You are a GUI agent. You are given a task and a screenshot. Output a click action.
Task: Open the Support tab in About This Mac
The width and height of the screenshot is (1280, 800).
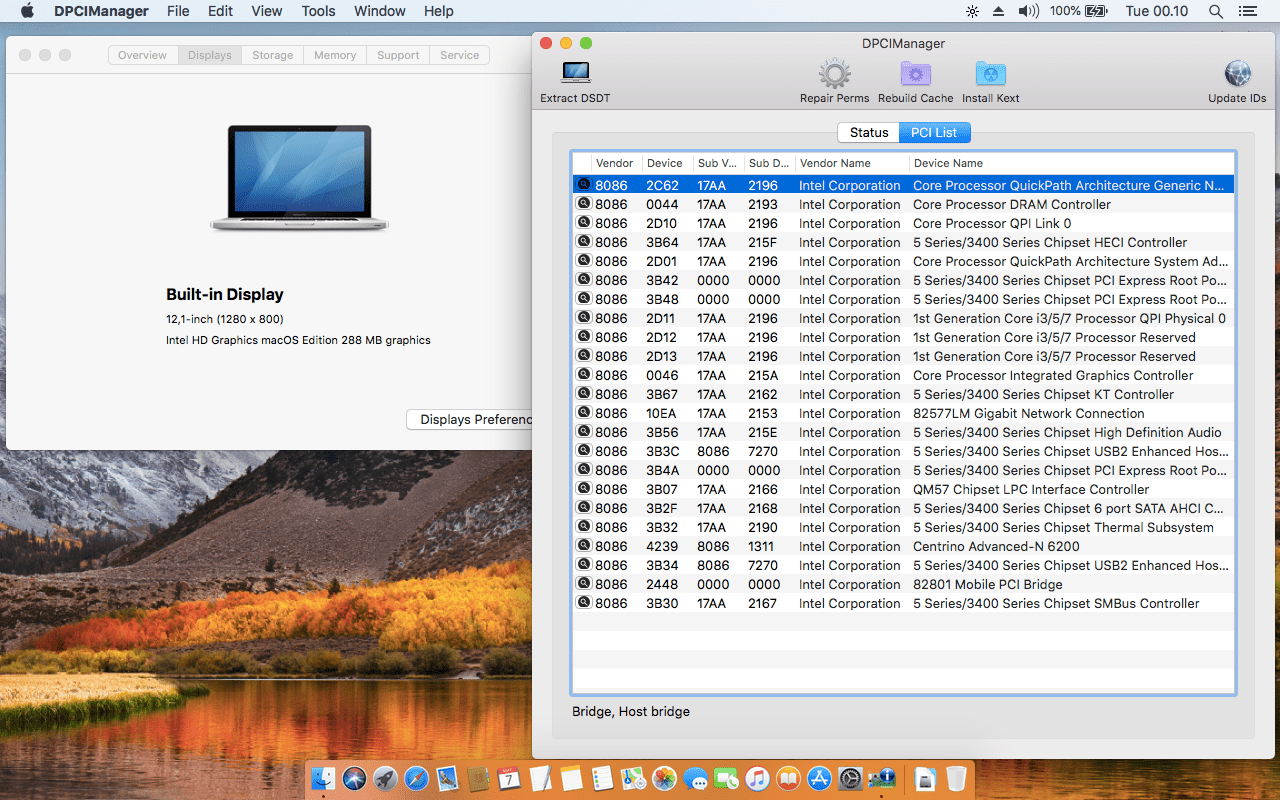pos(398,55)
